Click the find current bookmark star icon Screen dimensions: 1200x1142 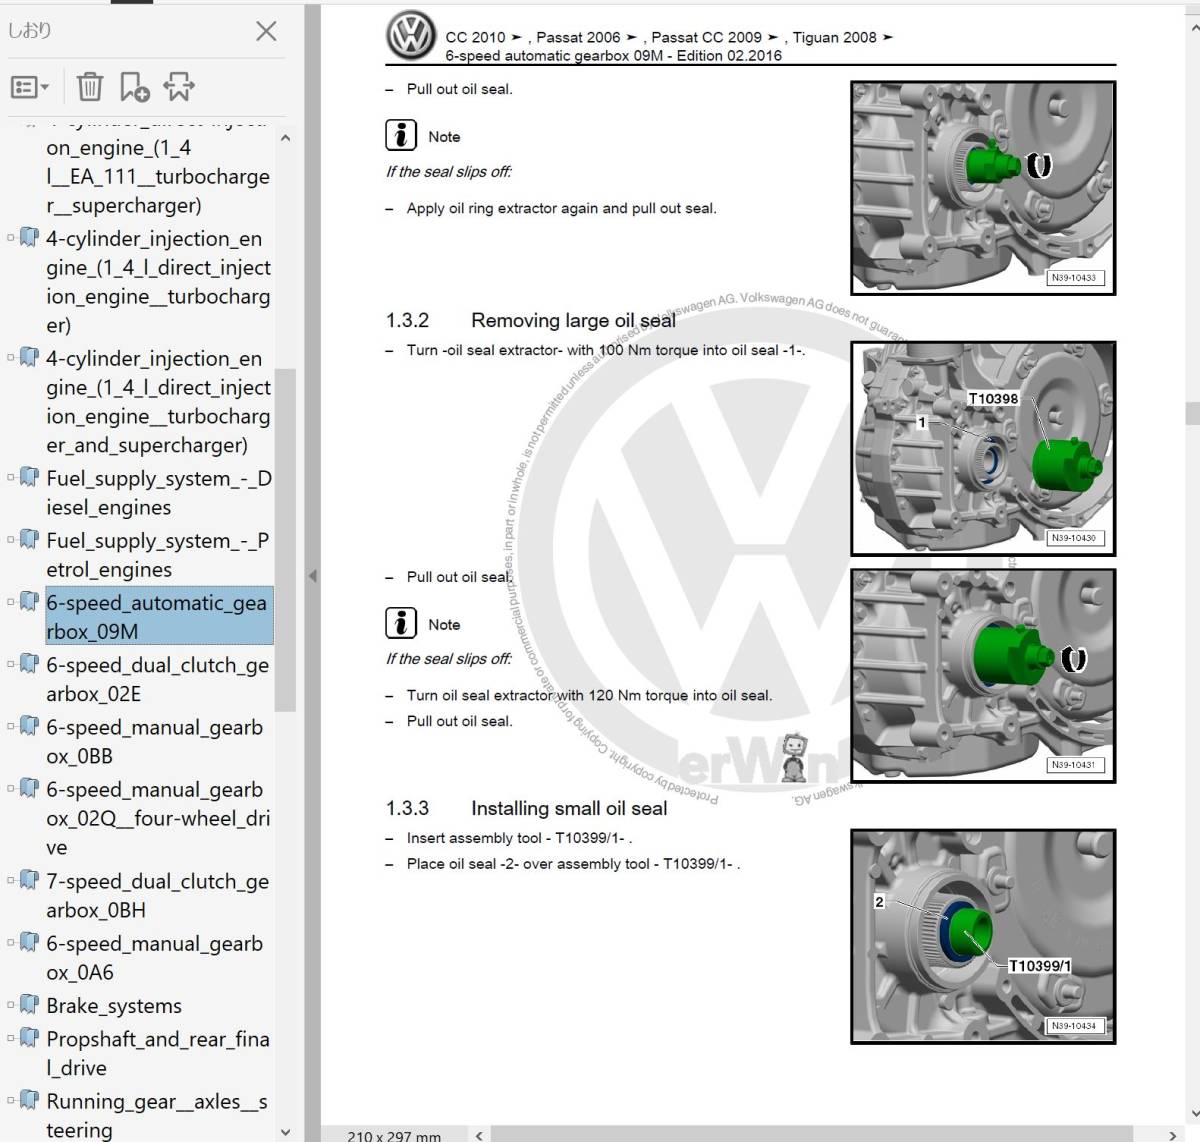(x=180, y=87)
